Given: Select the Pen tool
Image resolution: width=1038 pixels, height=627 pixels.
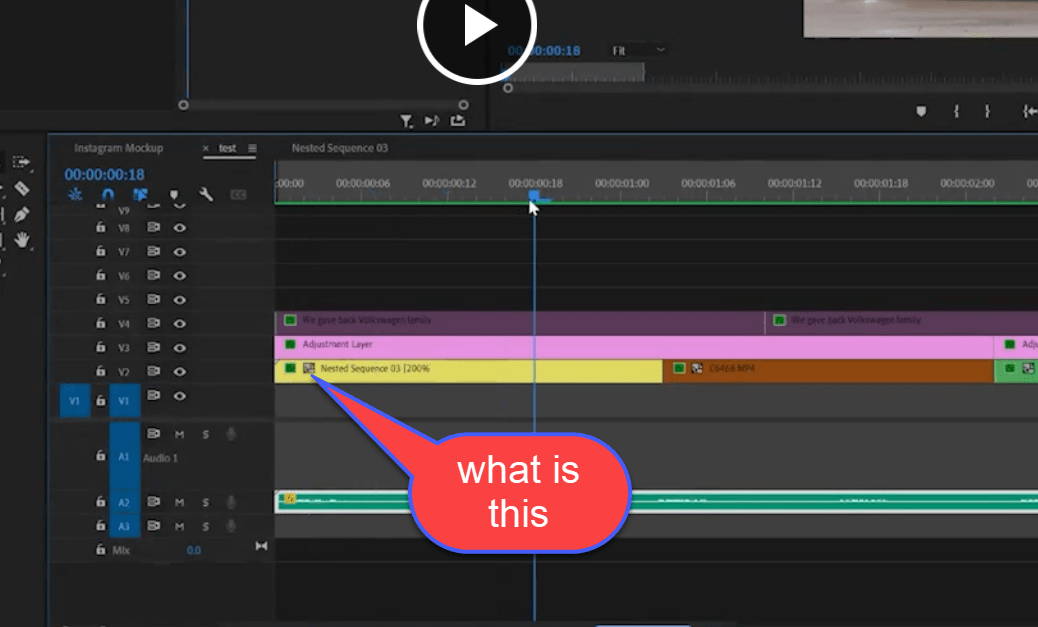Looking at the screenshot, I should coord(21,215).
